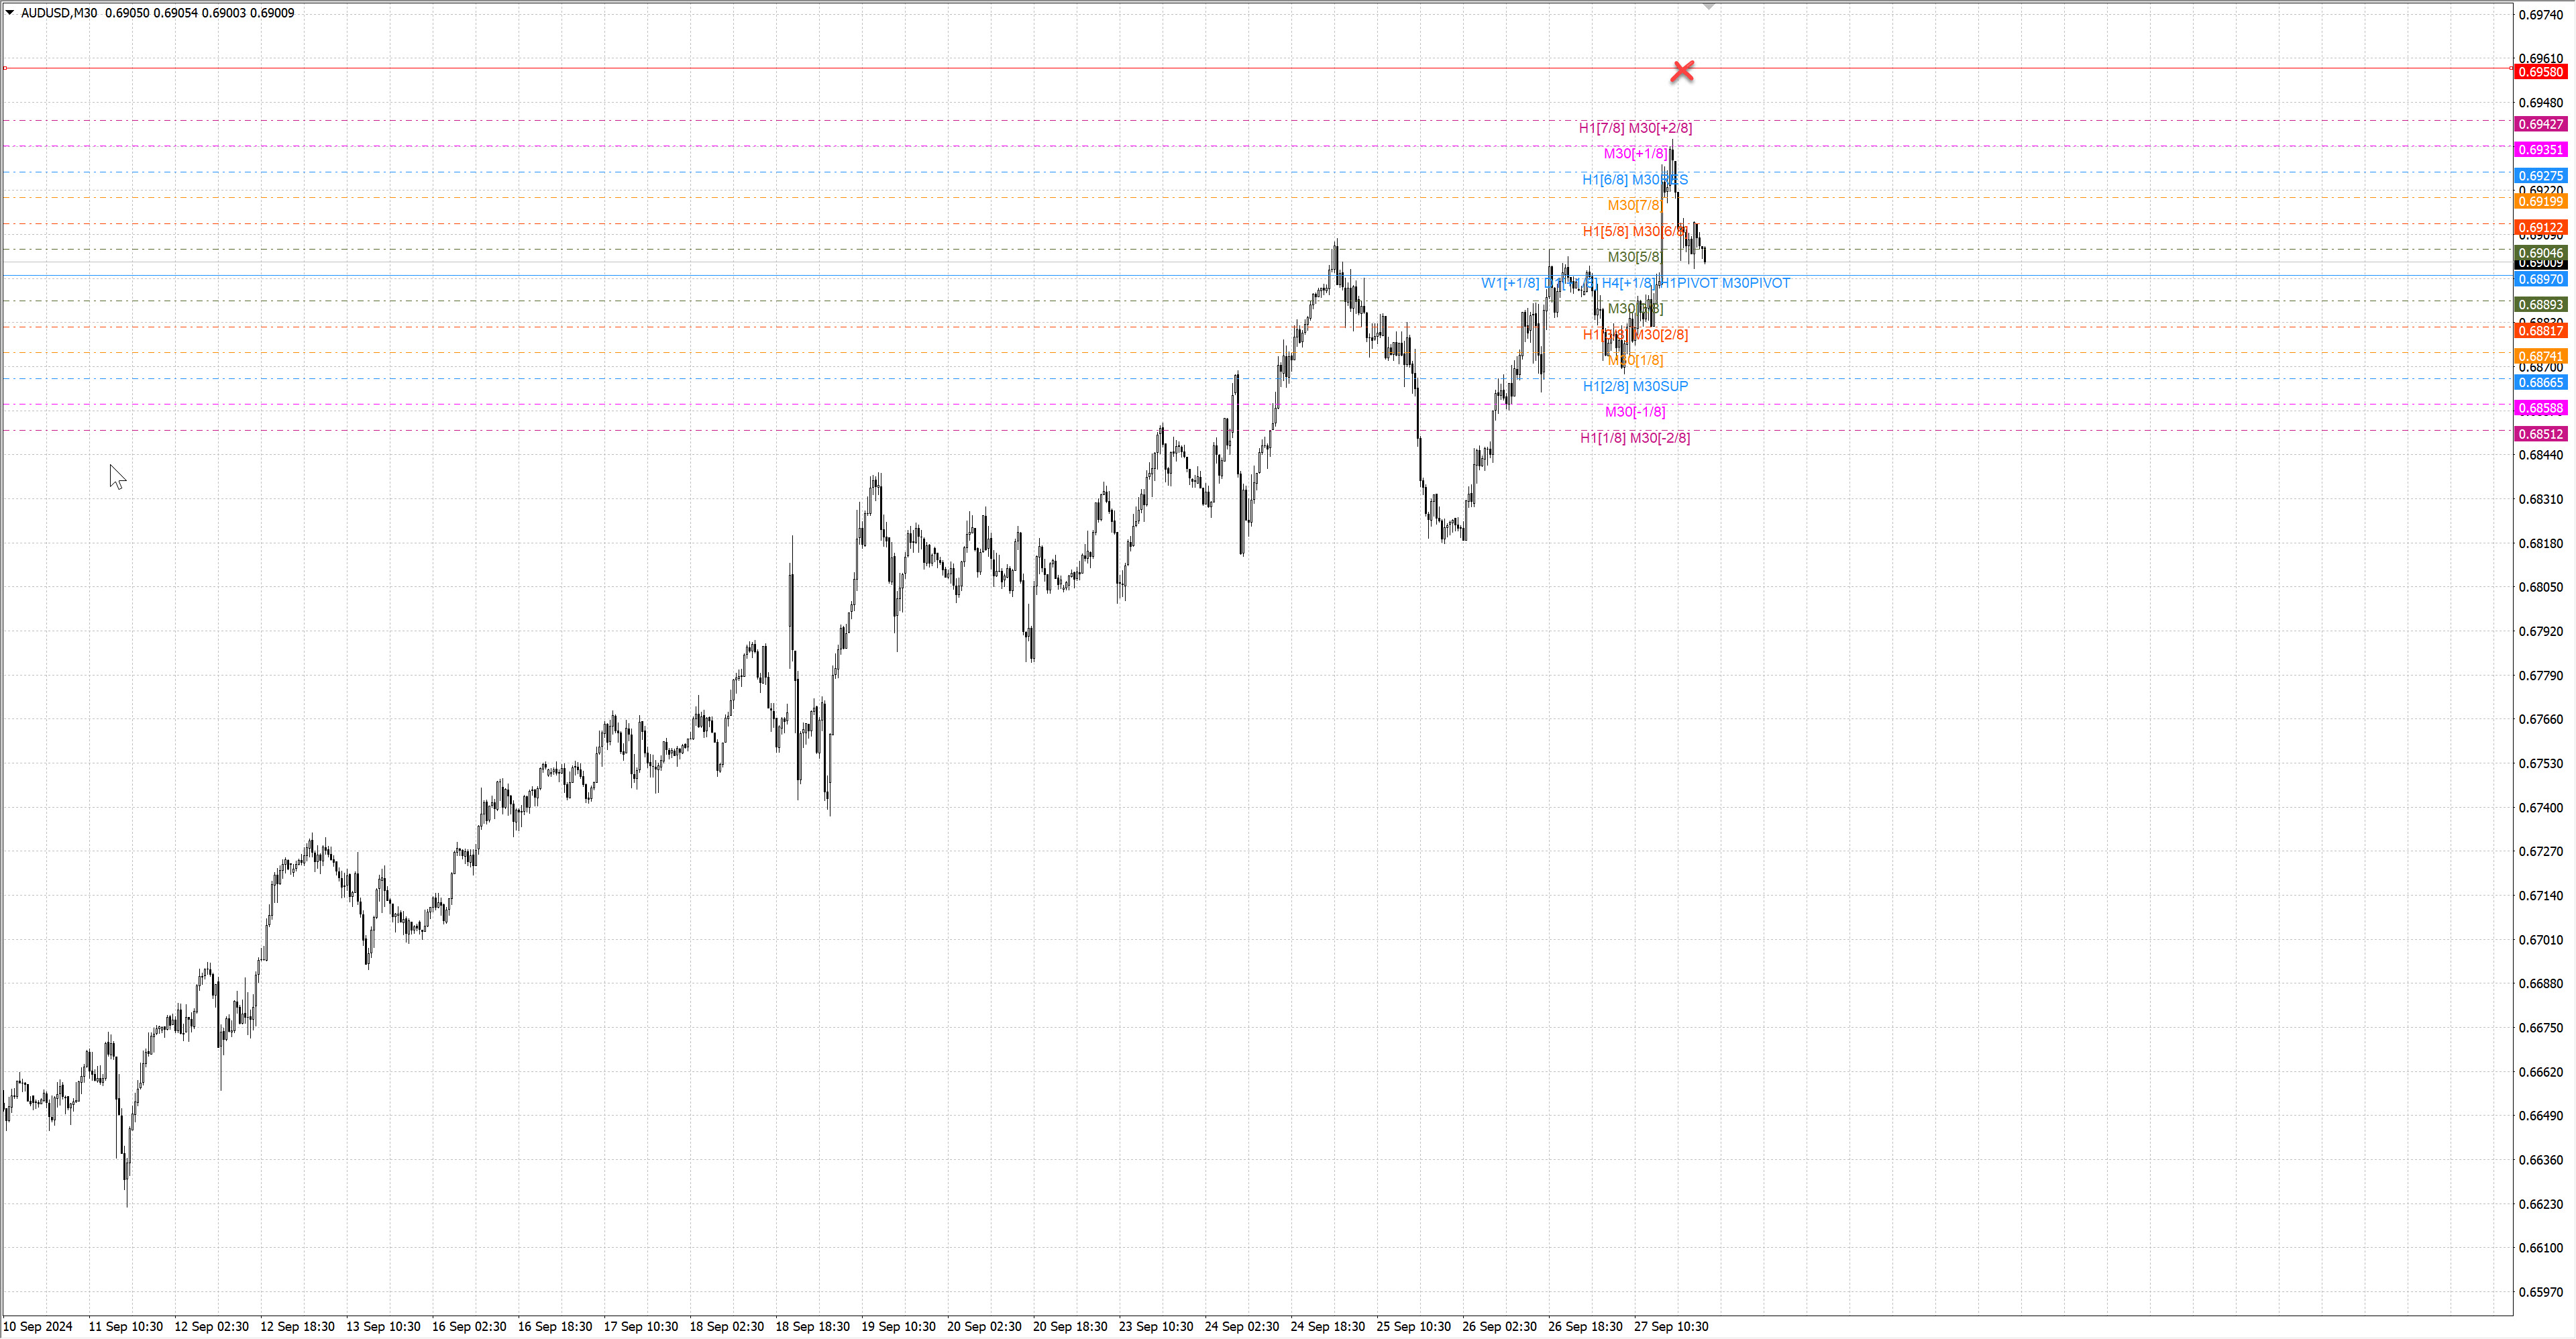Screen dimensions: 2576x1339
Task: Click the 10 Sep 2024 date label
Action: tap(38, 1326)
